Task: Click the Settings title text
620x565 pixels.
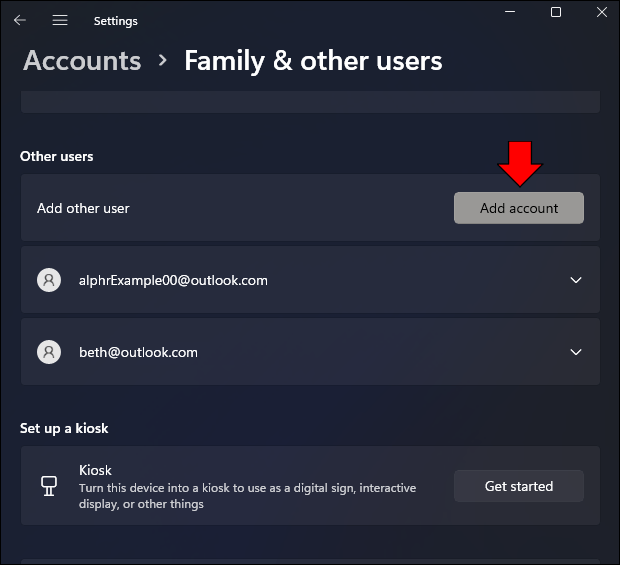Action: [x=115, y=21]
